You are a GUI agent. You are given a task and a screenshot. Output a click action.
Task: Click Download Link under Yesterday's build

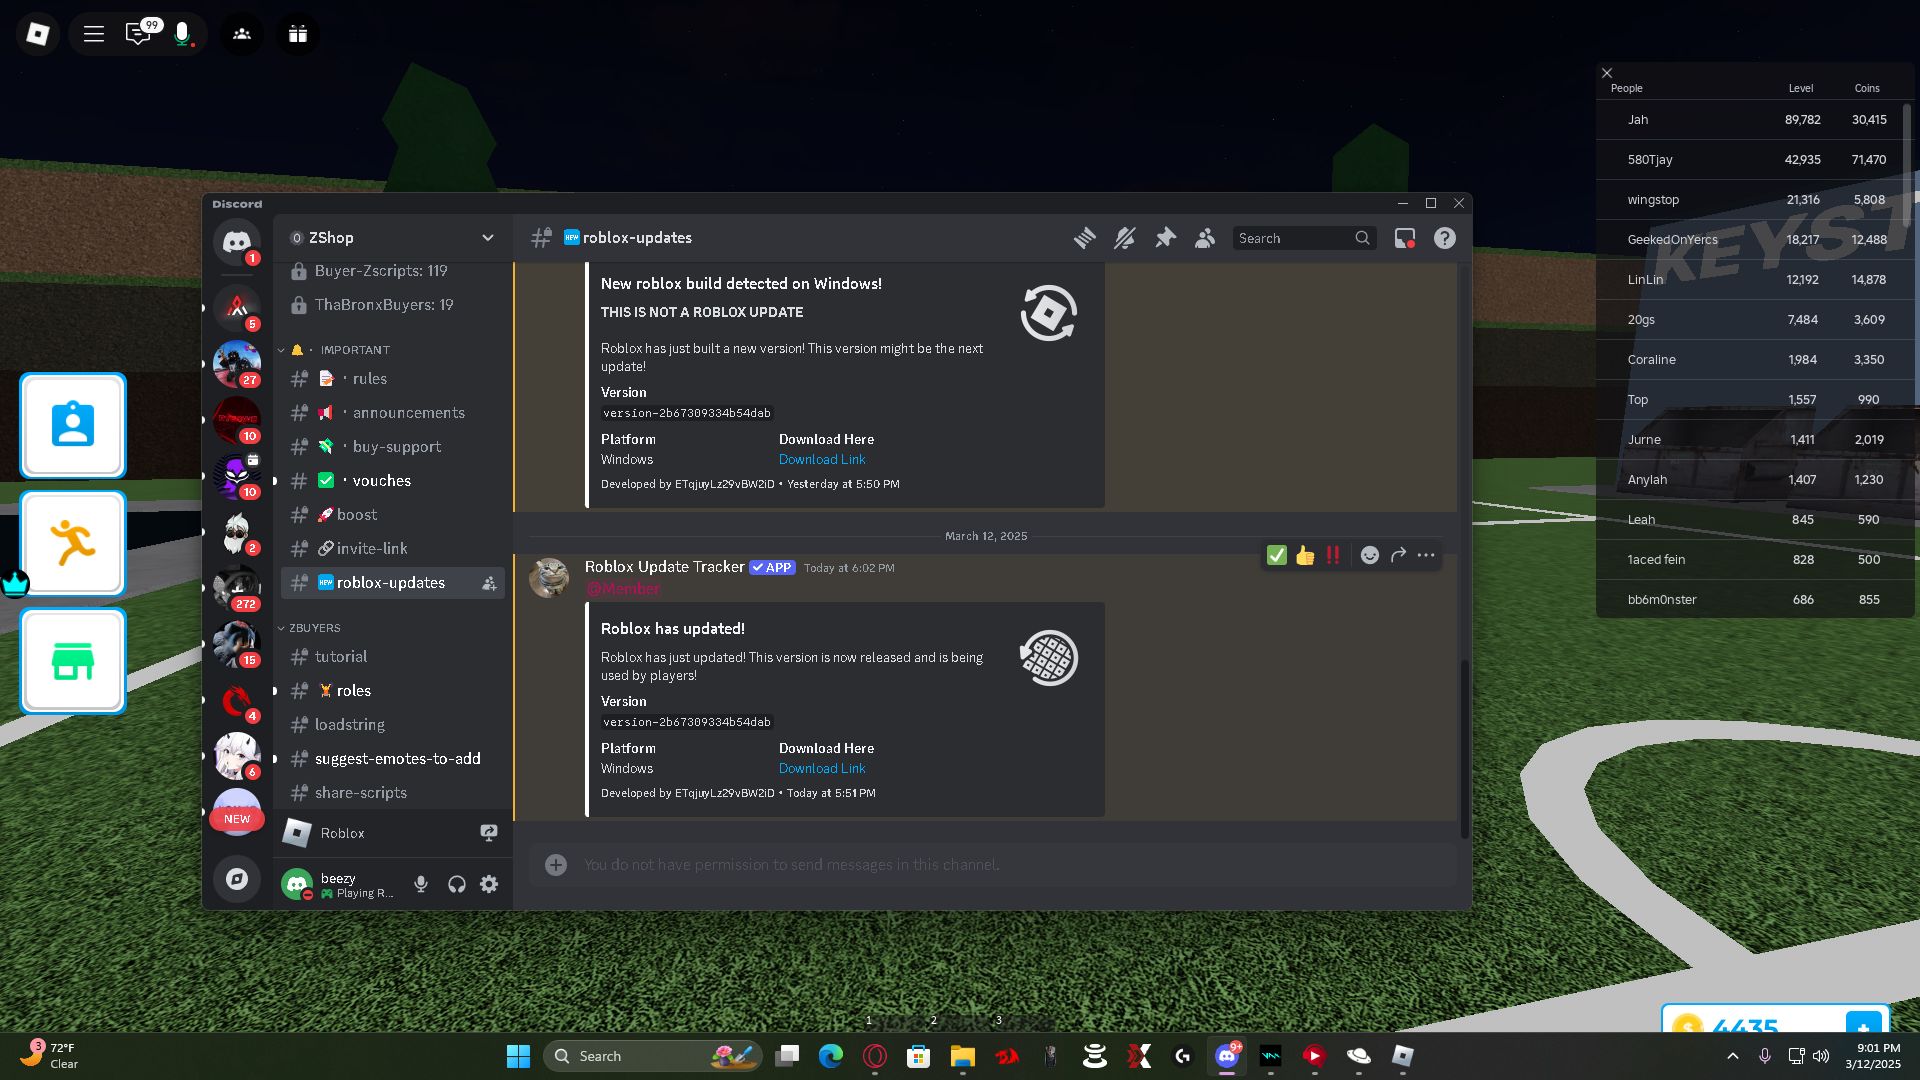822,459
